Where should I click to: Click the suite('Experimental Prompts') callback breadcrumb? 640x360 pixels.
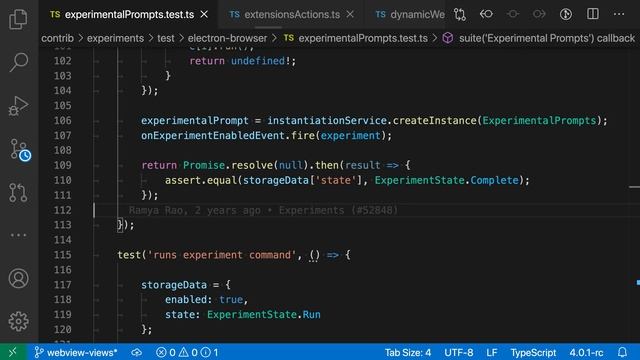pos(539,38)
